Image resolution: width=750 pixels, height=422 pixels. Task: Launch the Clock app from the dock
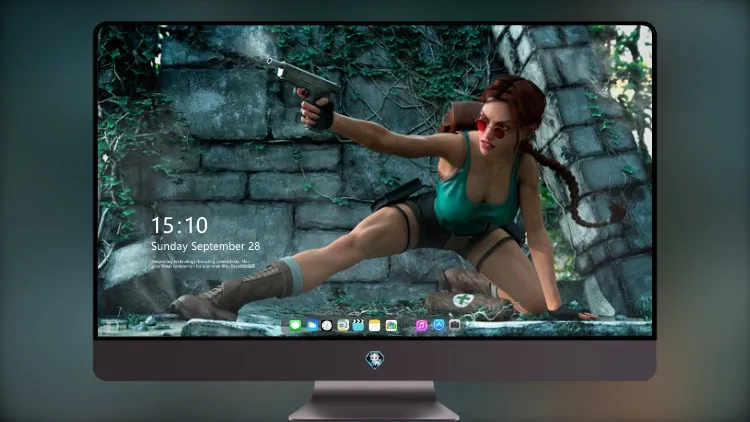coord(327,326)
